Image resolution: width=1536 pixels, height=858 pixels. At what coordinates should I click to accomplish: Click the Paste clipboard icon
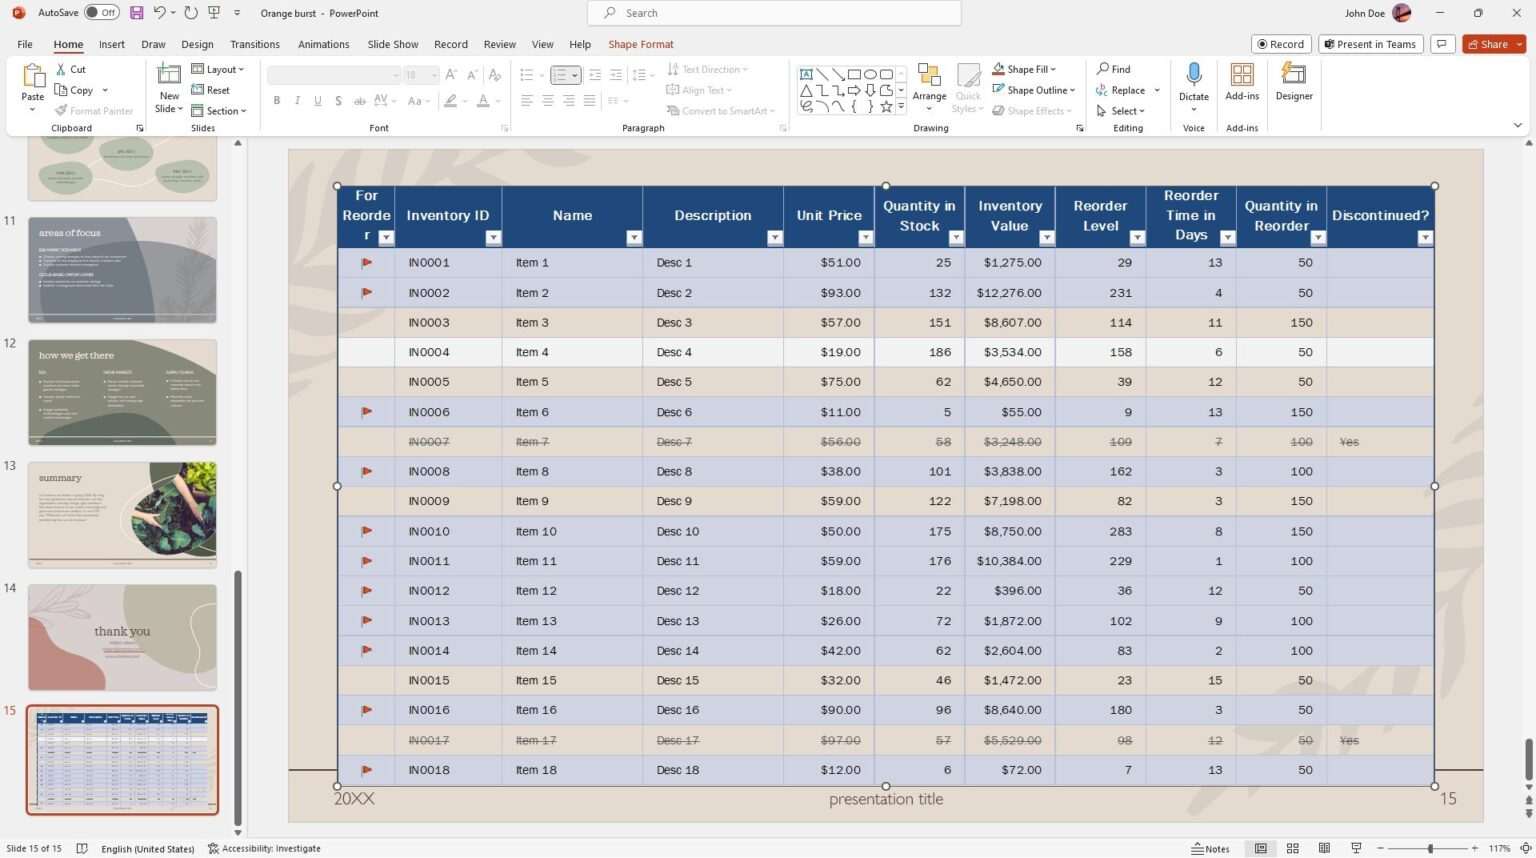33,76
